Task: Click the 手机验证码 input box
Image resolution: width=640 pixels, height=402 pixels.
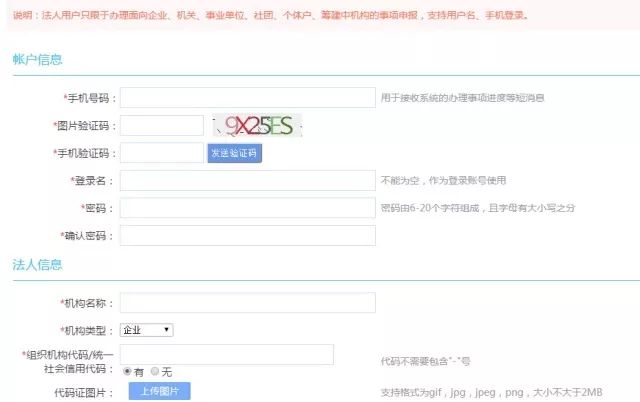Action: [162, 153]
